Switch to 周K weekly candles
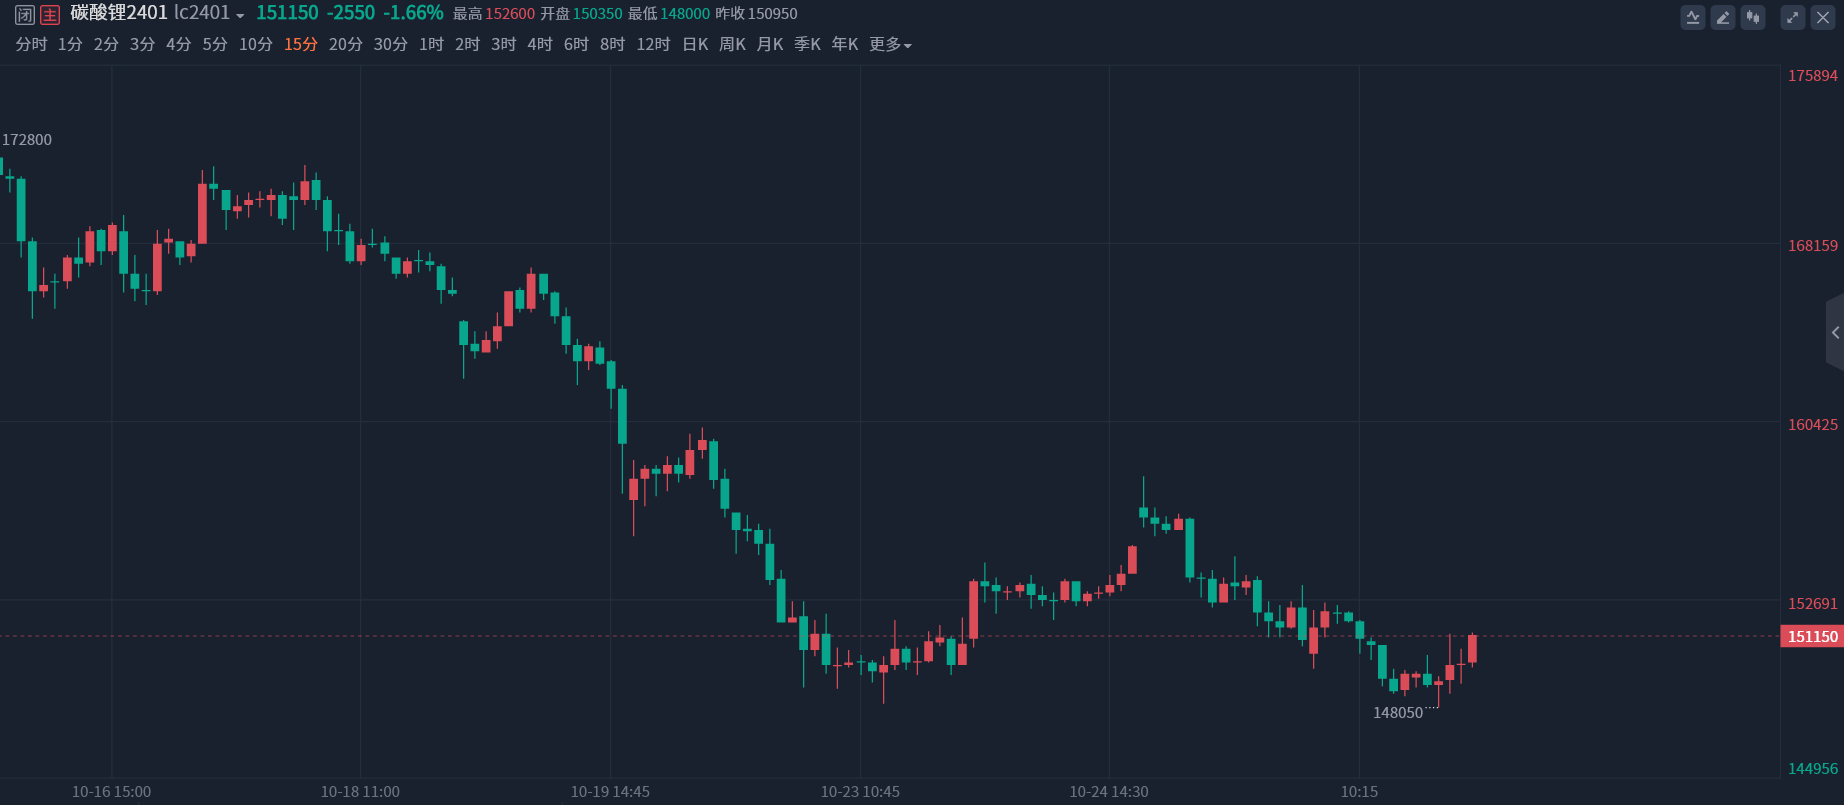This screenshot has width=1844, height=805. pyautogui.click(x=732, y=44)
